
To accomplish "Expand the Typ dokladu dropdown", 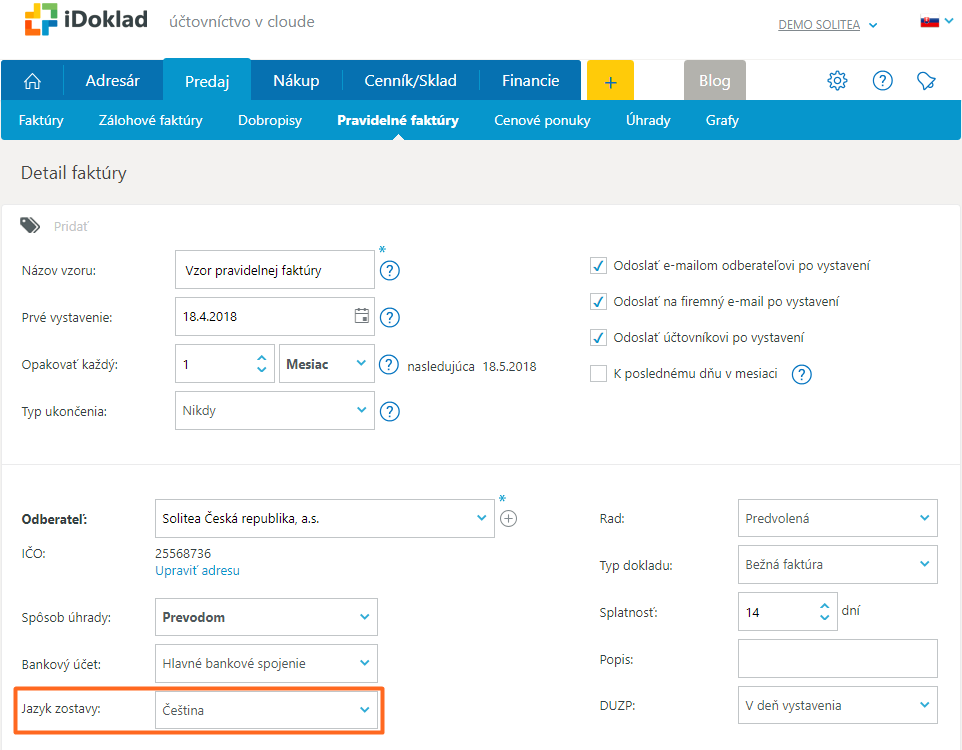I will click(x=837, y=565).
